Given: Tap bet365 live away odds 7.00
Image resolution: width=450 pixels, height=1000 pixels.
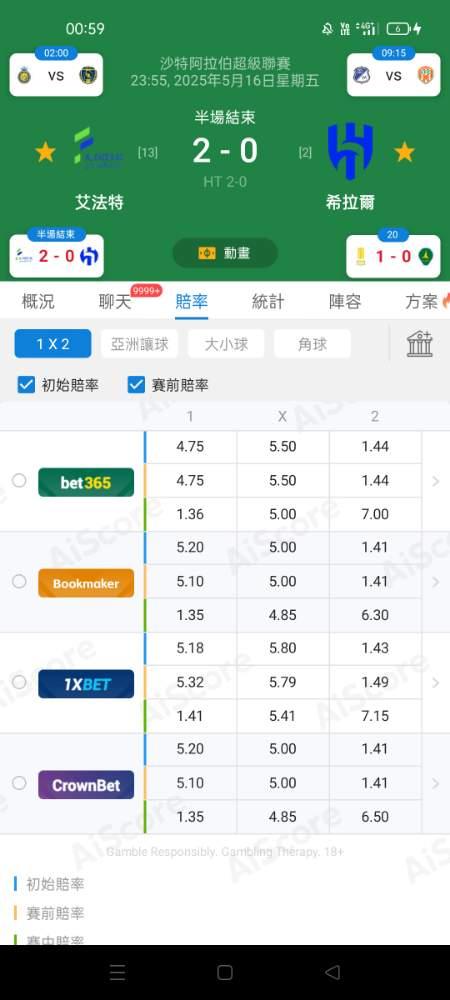Looking at the screenshot, I should coord(375,514).
